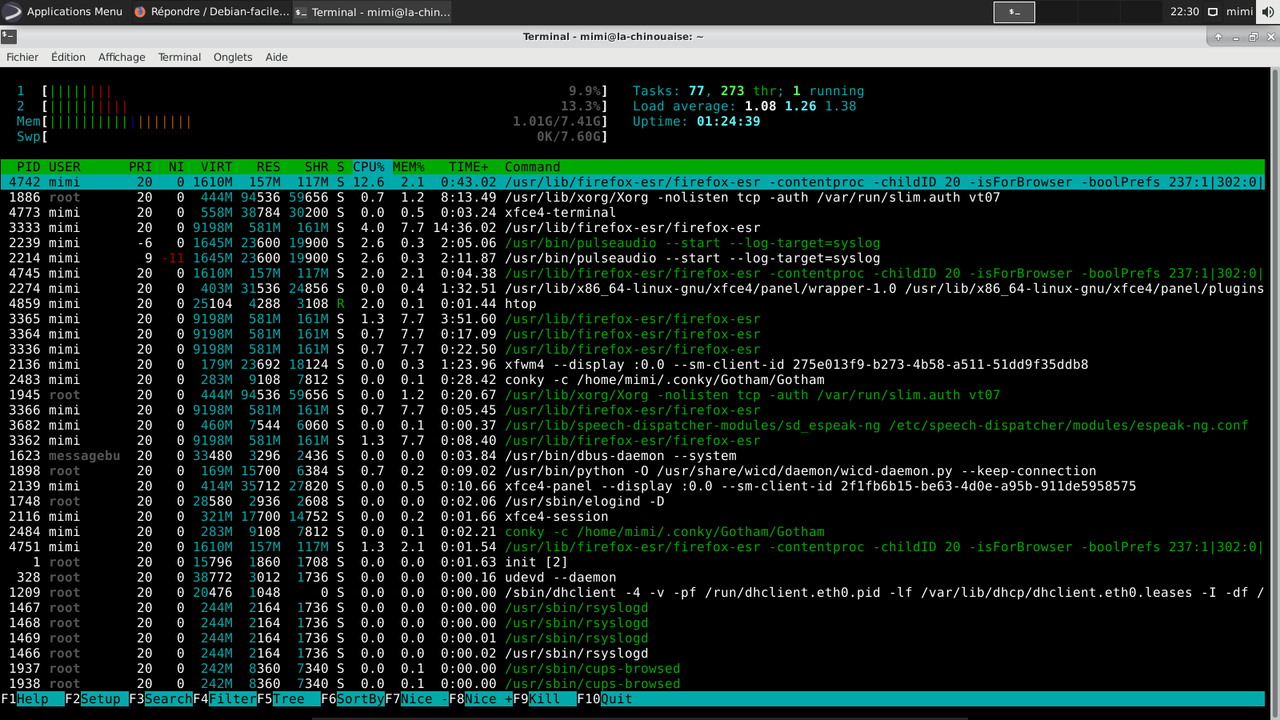This screenshot has height=720, width=1280.
Task: Sort by the TIME+ column header
Action: pos(469,167)
